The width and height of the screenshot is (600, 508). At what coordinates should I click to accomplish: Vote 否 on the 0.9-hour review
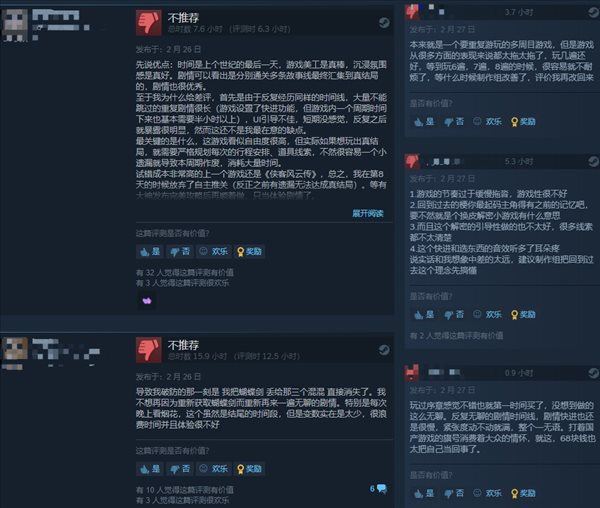point(454,493)
